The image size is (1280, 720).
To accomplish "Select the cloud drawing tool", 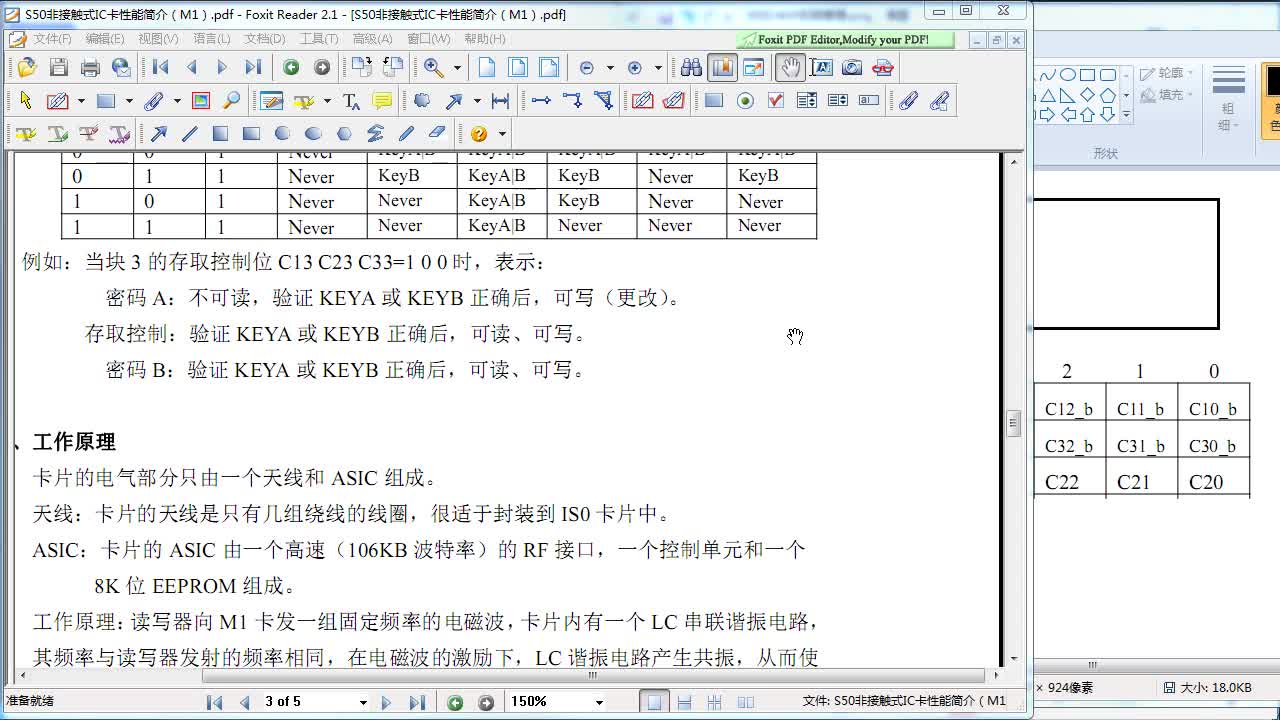I will coord(422,101).
